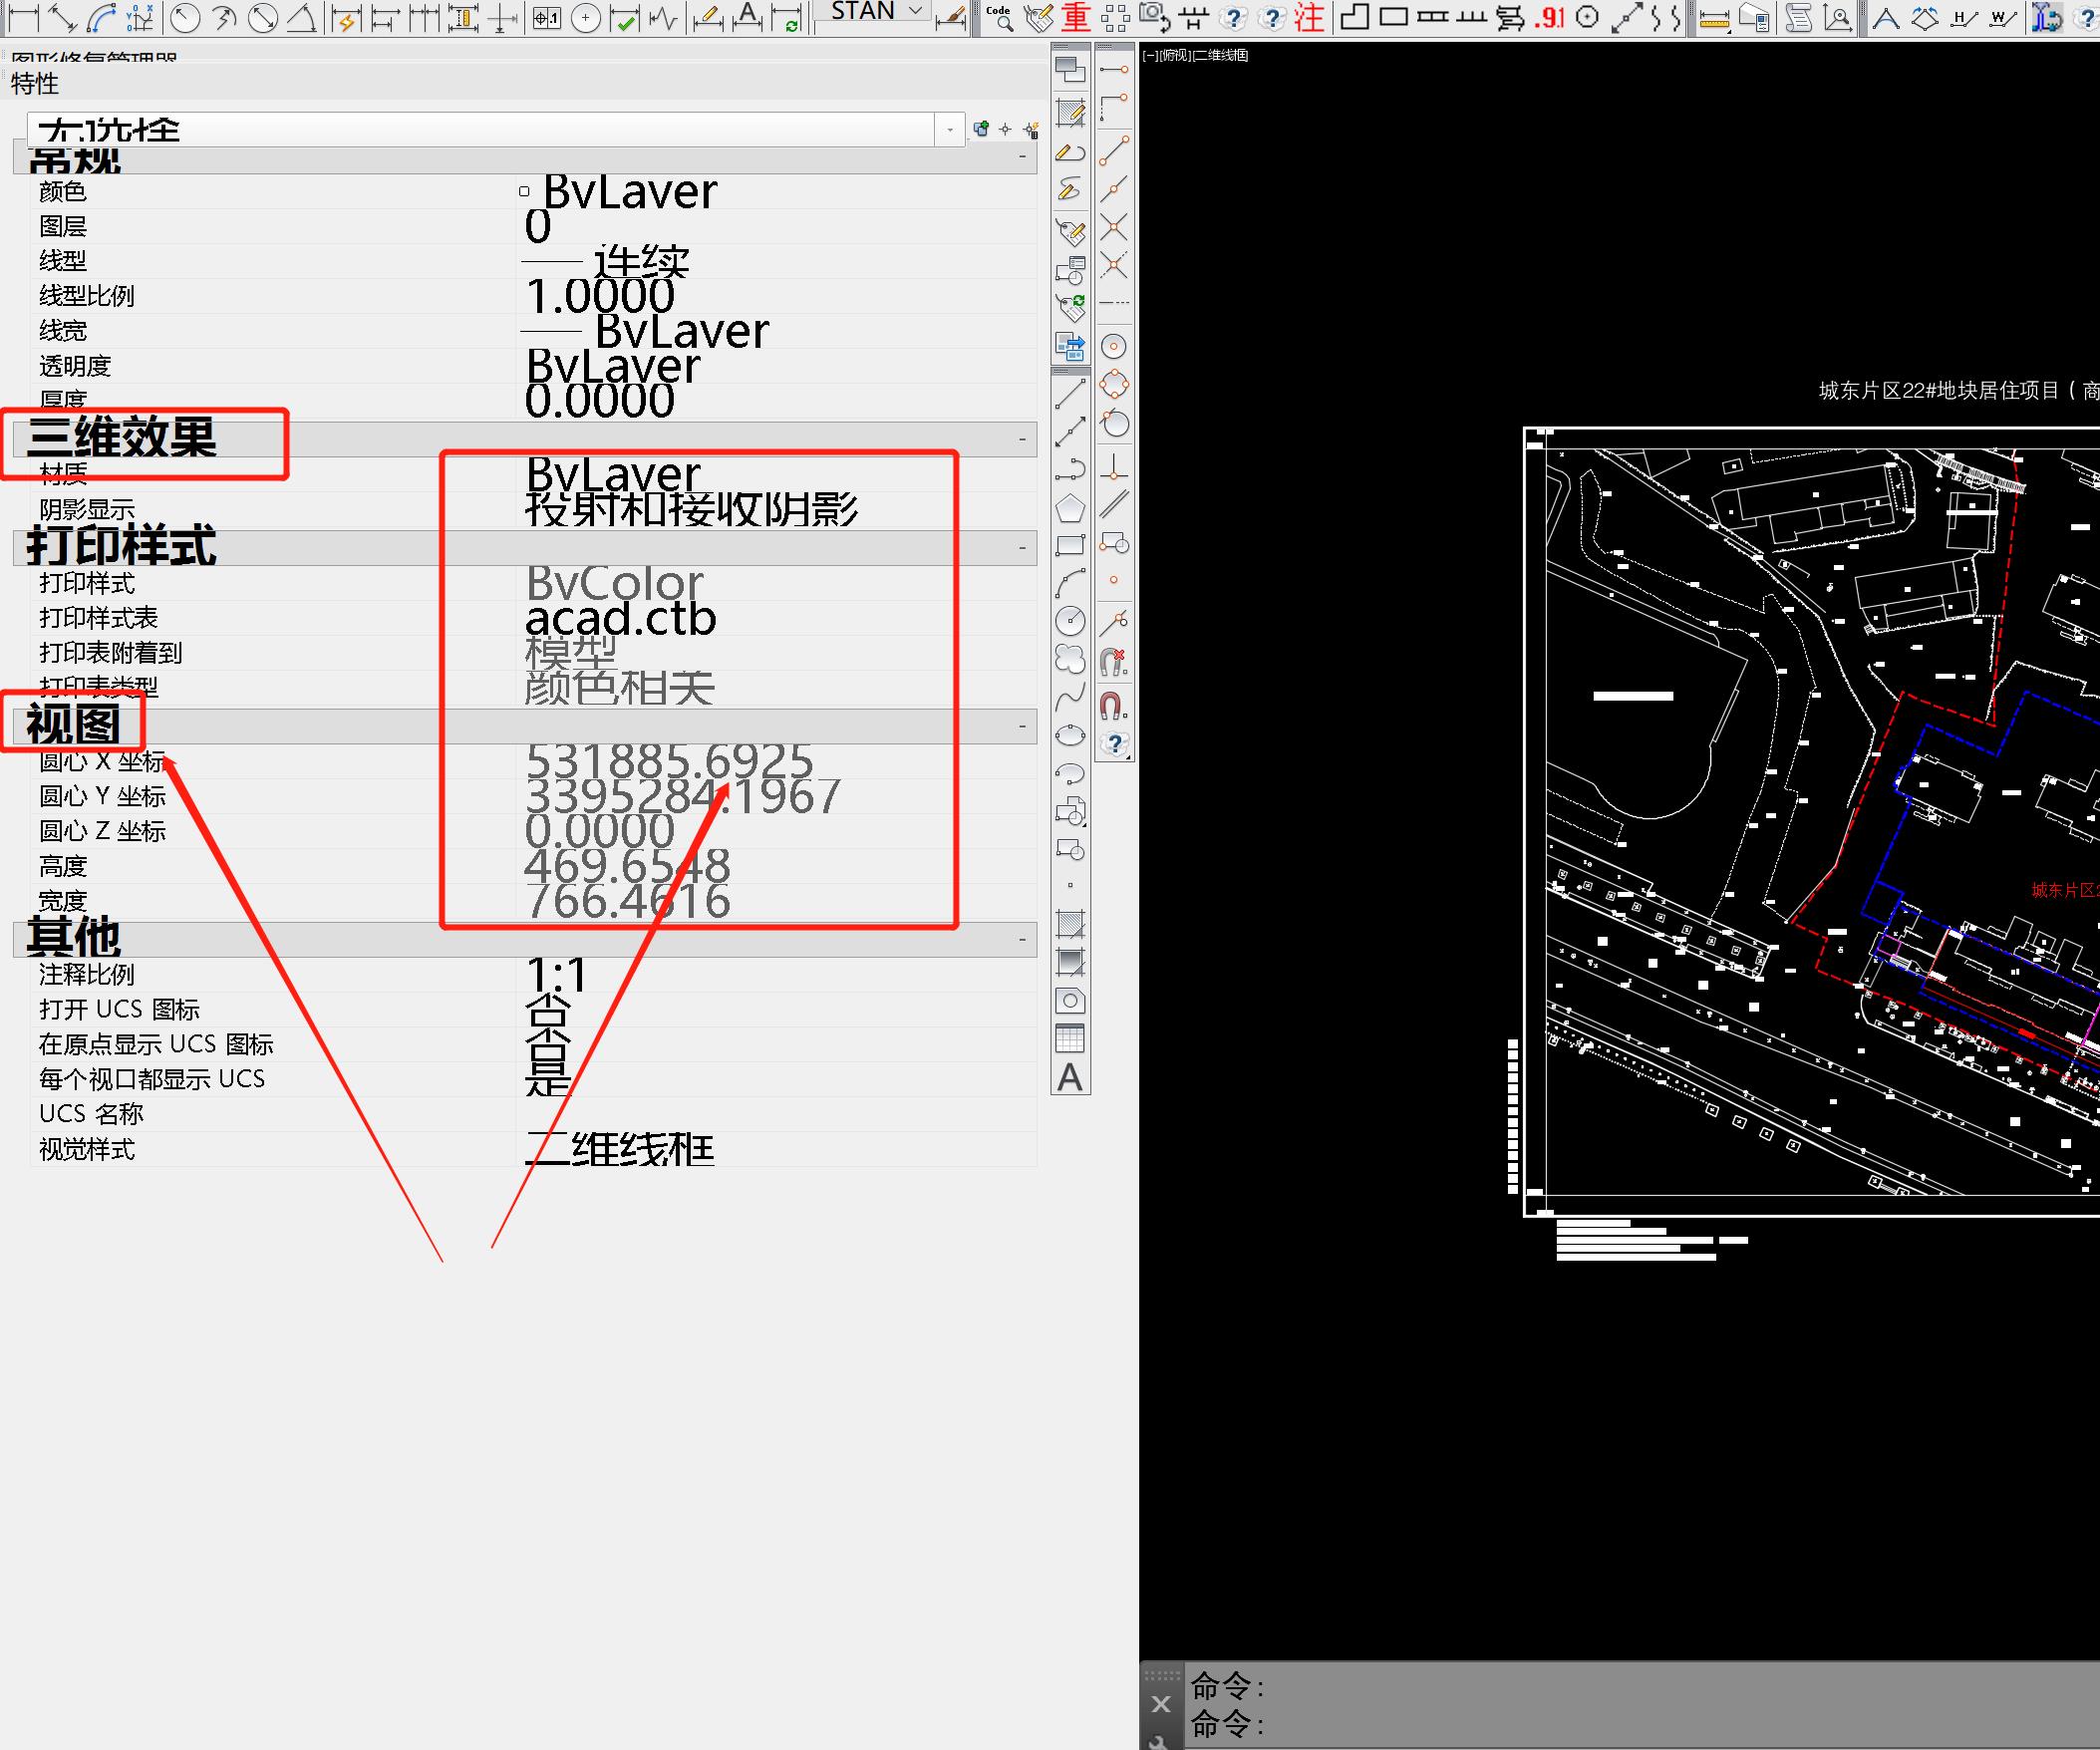Image resolution: width=2100 pixels, height=1750 pixels.
Task: Click the Code search magnifier icon
Action: [x=999, y=17]
